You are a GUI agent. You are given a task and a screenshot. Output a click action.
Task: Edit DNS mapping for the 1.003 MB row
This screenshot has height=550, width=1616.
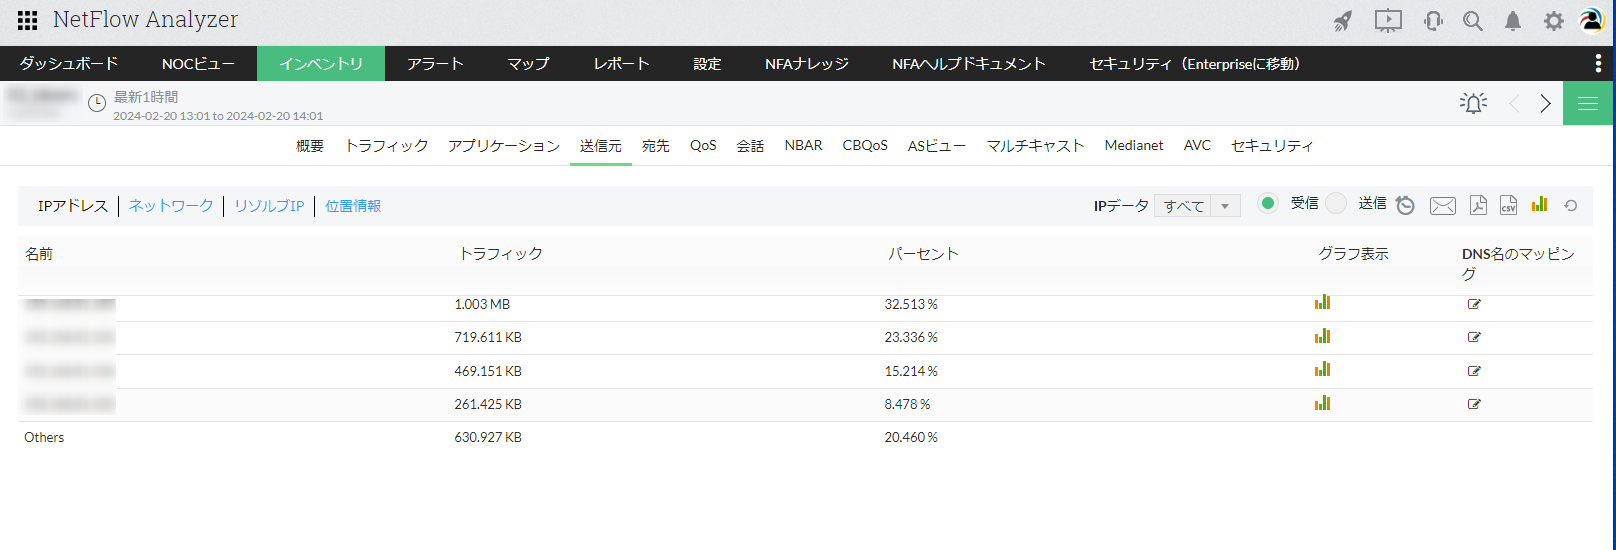coord(1474,304)
